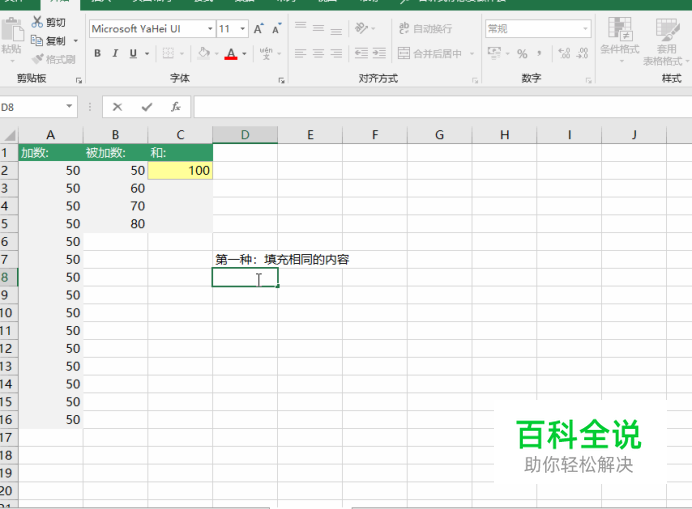Image resolution: width=692 pixels, height=509 pixels.
Task: Open 条件格式 conditional formatting
Action: (x=620, y=40)
